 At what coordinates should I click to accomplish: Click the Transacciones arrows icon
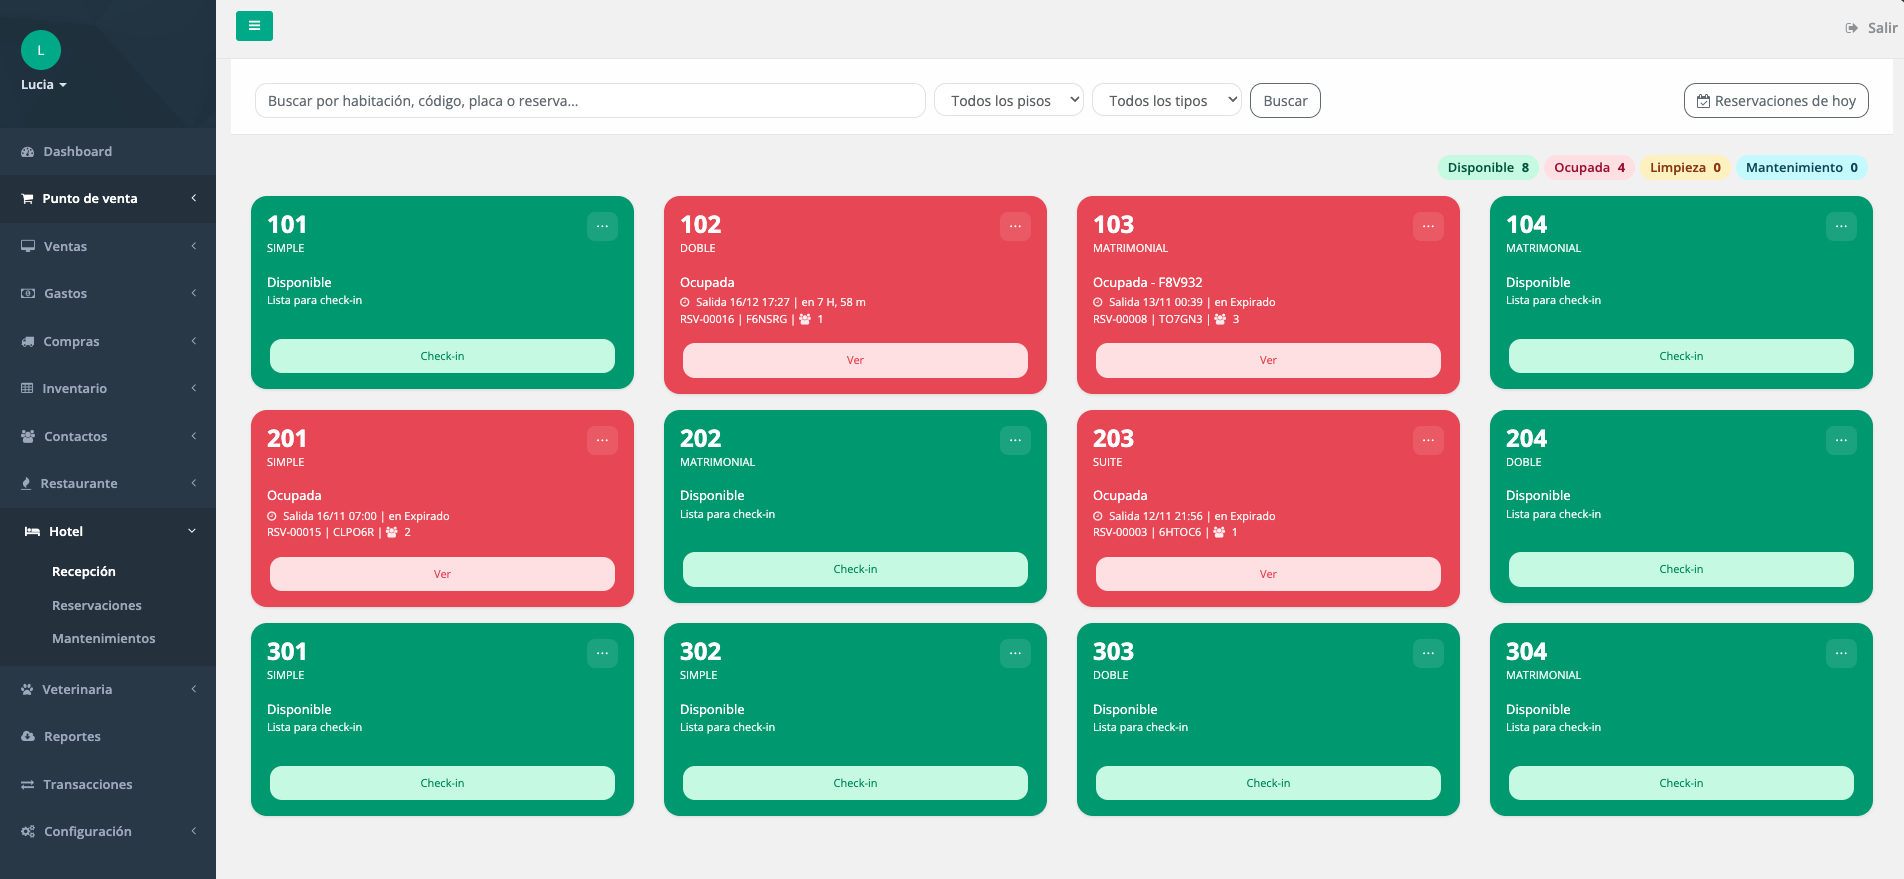(x=28, y=785)
